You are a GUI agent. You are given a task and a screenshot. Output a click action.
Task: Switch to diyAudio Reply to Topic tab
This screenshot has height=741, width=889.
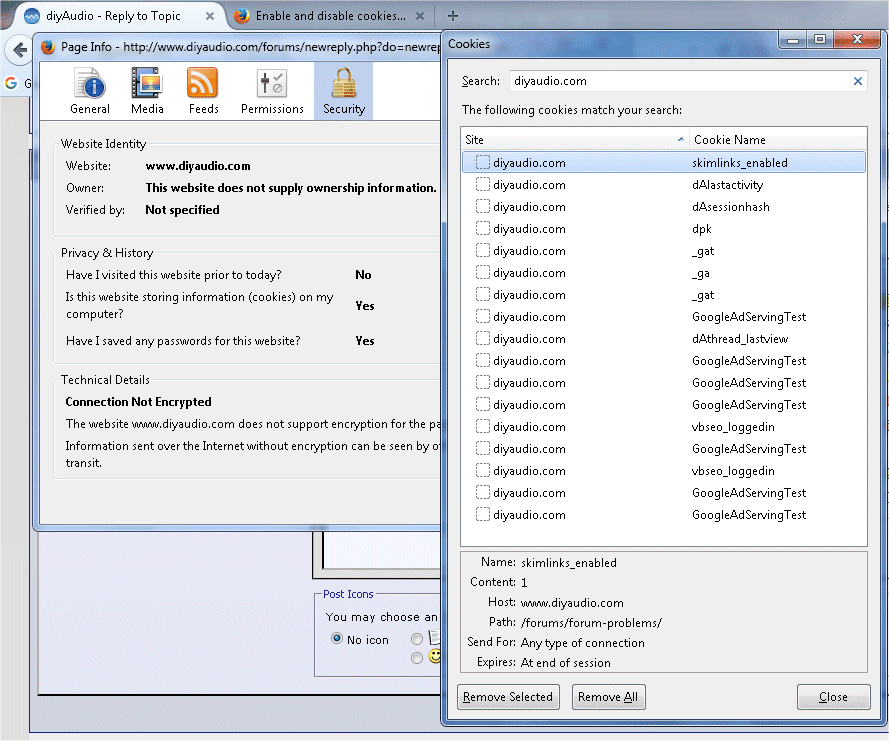(x=113, y=16)
